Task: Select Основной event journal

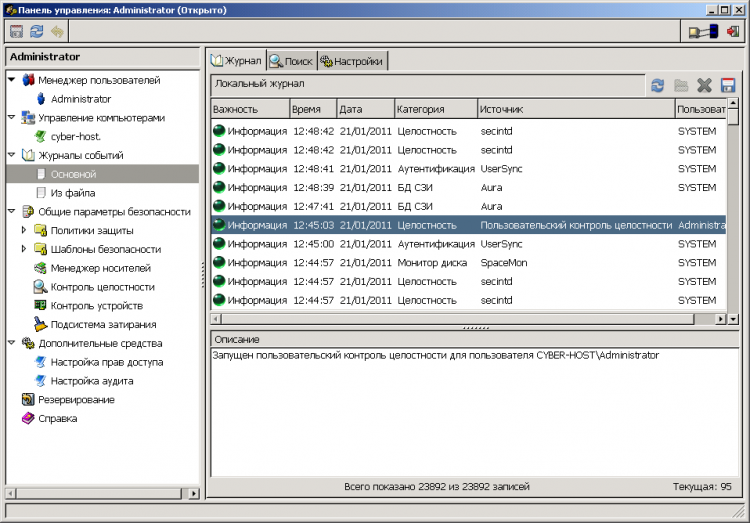Action: coord(73,174)
